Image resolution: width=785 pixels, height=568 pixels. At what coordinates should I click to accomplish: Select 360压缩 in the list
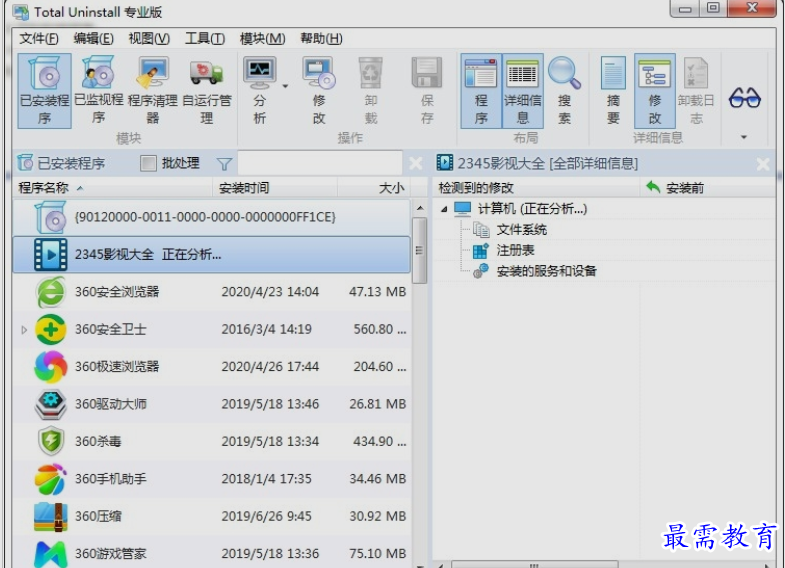[x=212, y=516]
